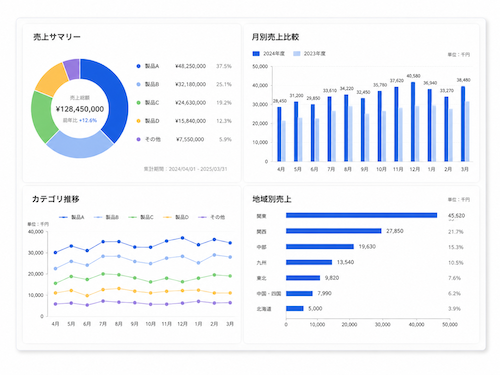500x375 pixels.
Task: Click the 4月 bar labeled 28,450
Action: 279,134
